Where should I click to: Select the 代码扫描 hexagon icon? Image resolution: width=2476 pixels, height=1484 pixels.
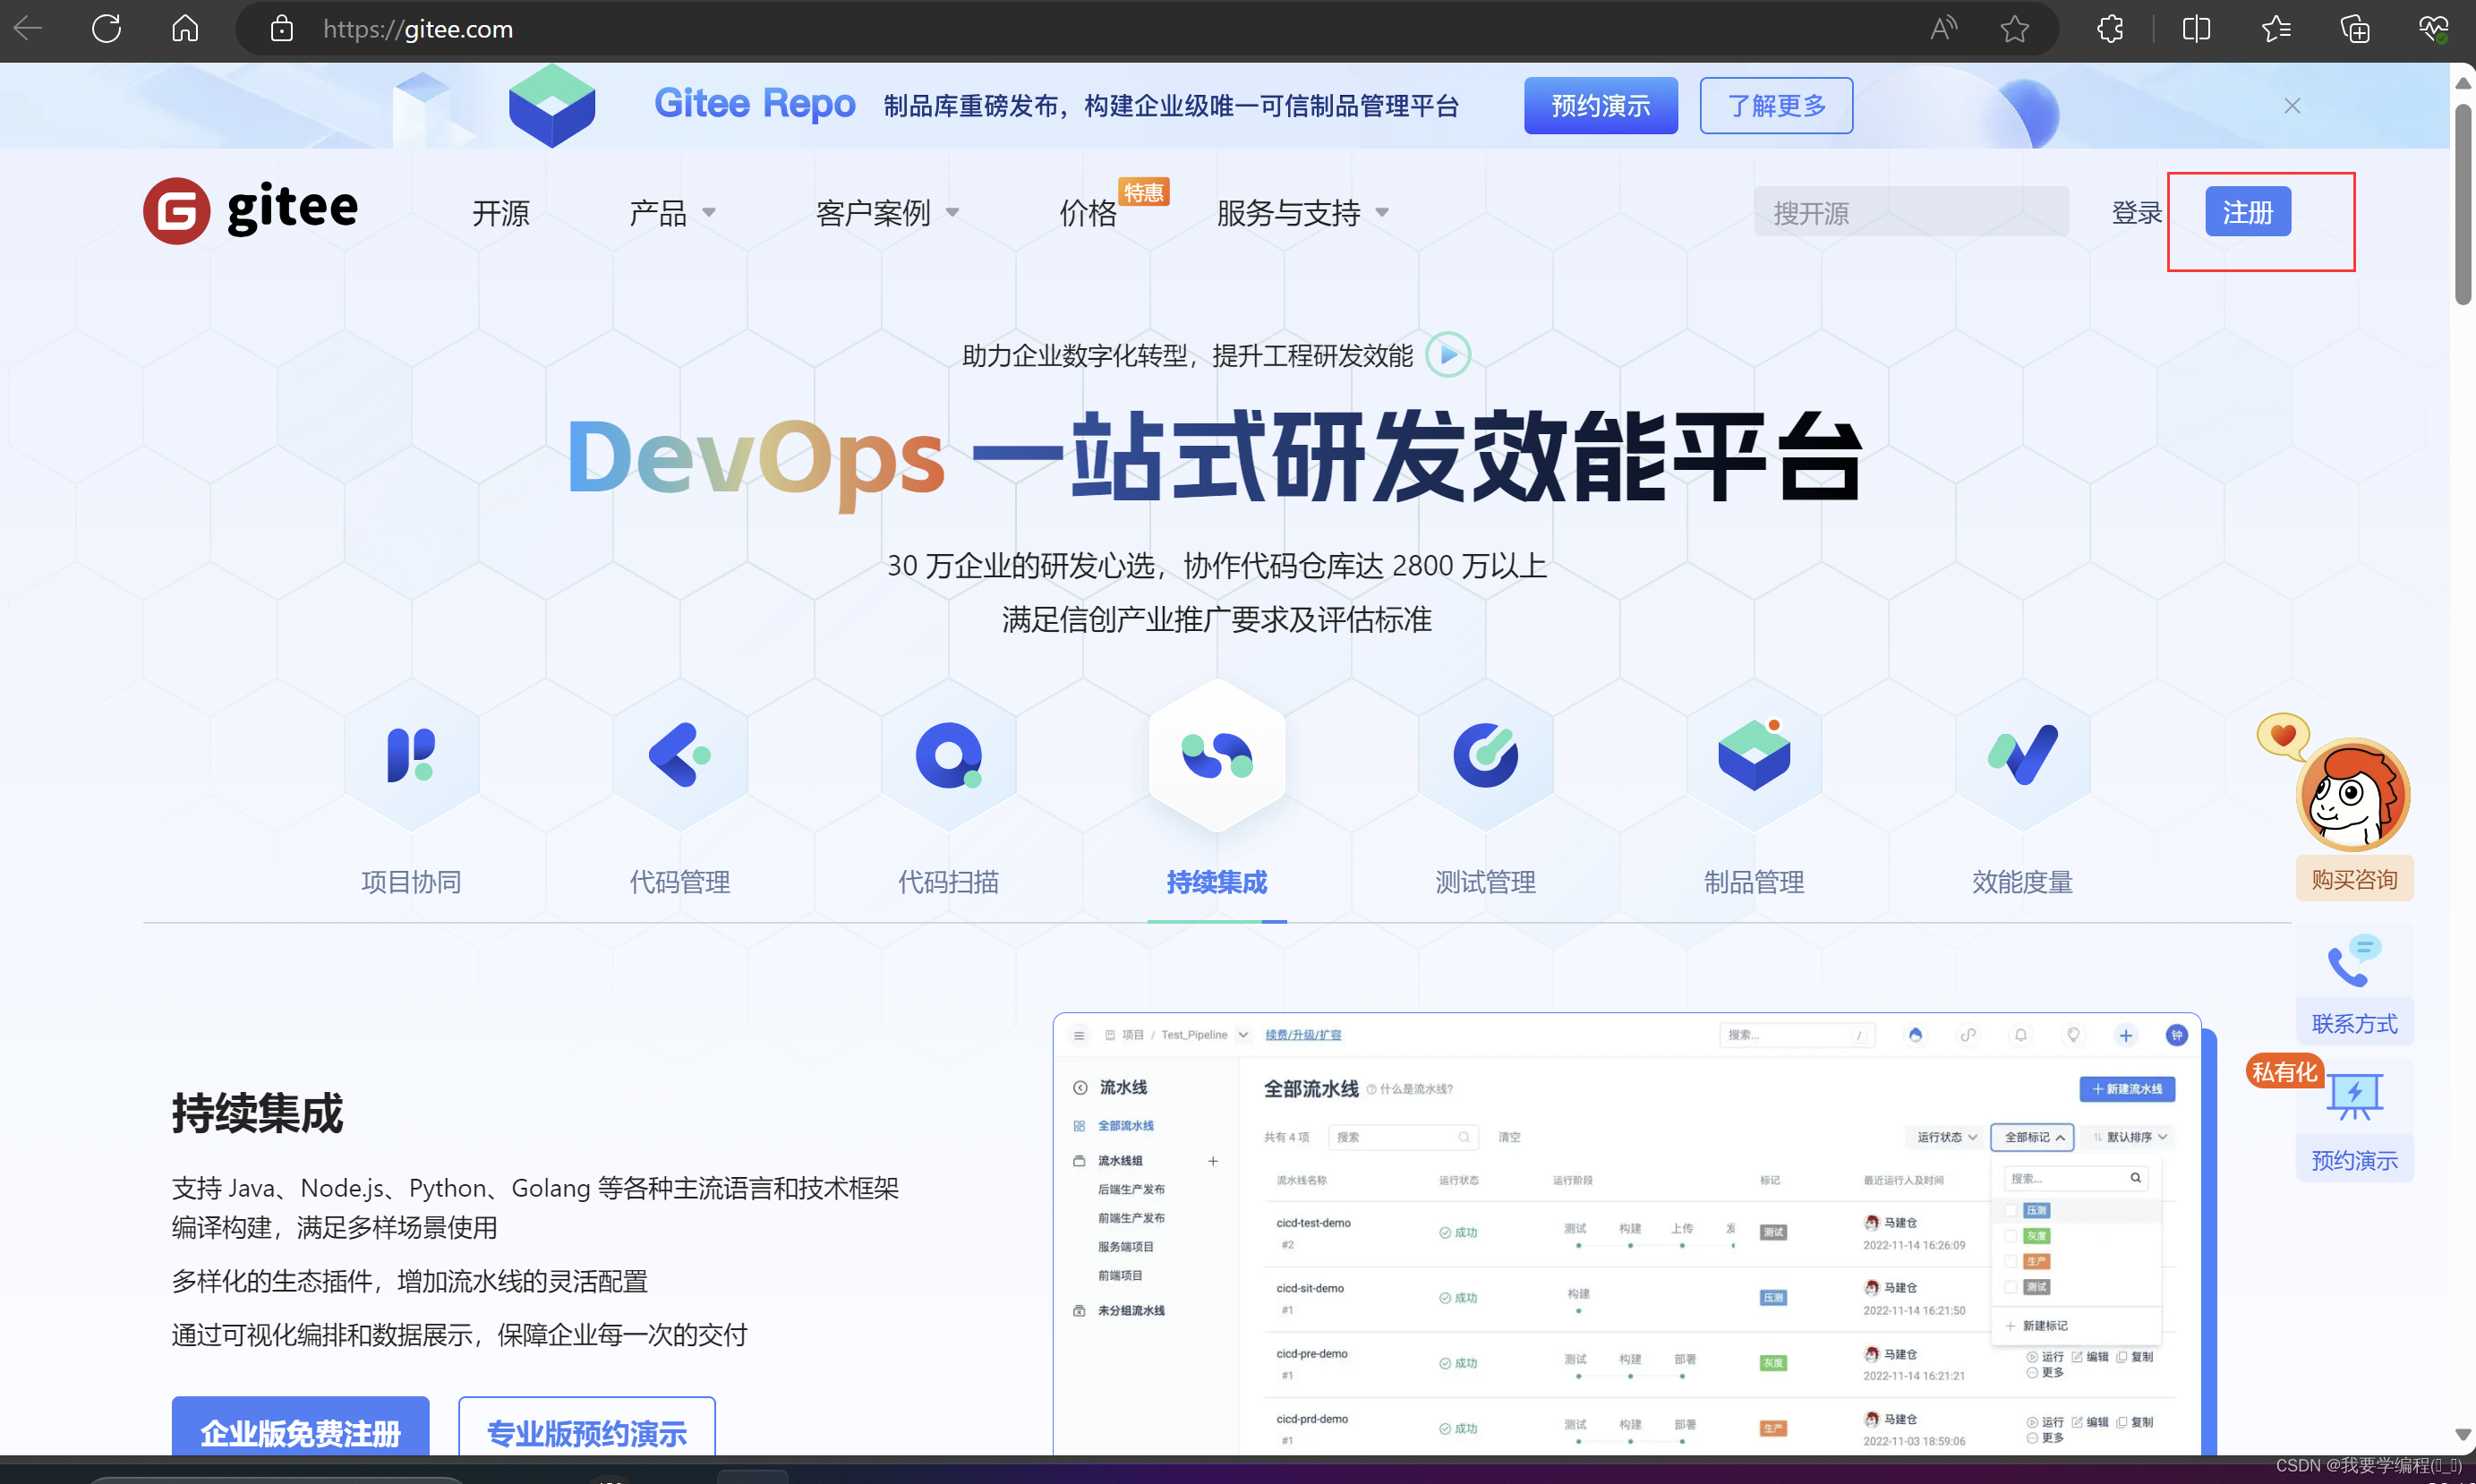click(x=948, y=755)
